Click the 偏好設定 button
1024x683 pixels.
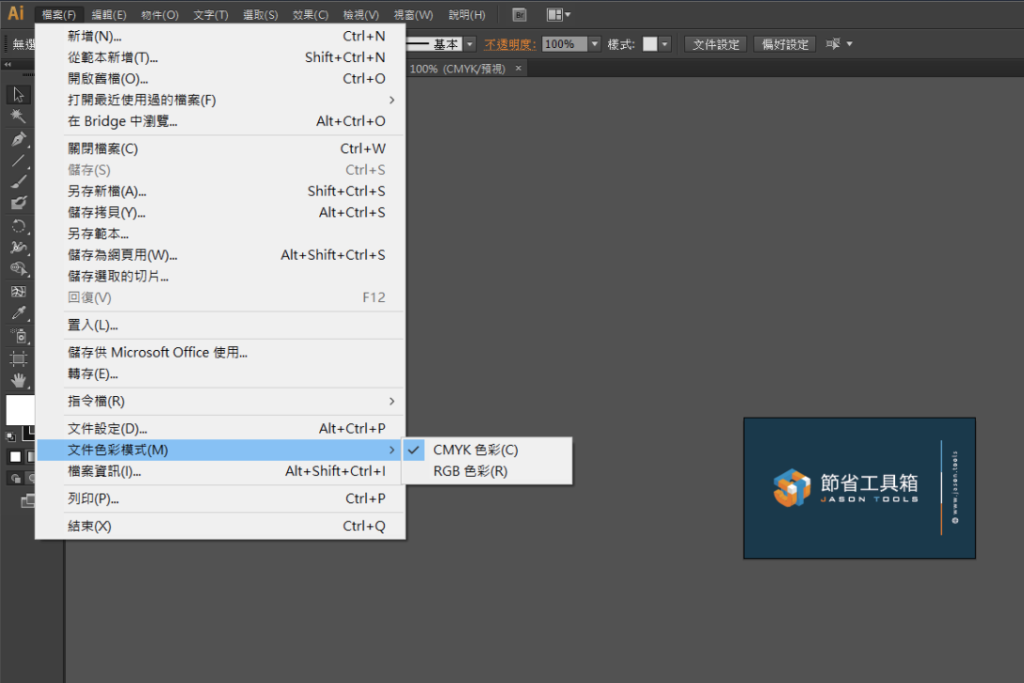(x=785, y=44)
